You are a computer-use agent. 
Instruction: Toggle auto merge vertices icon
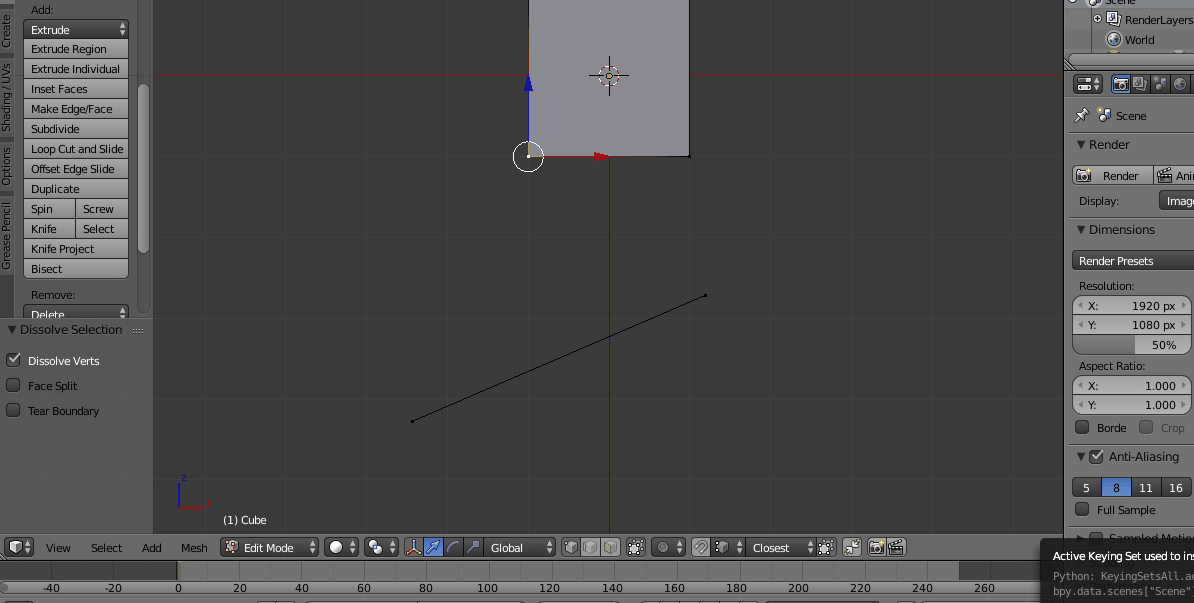pos(852,547)
